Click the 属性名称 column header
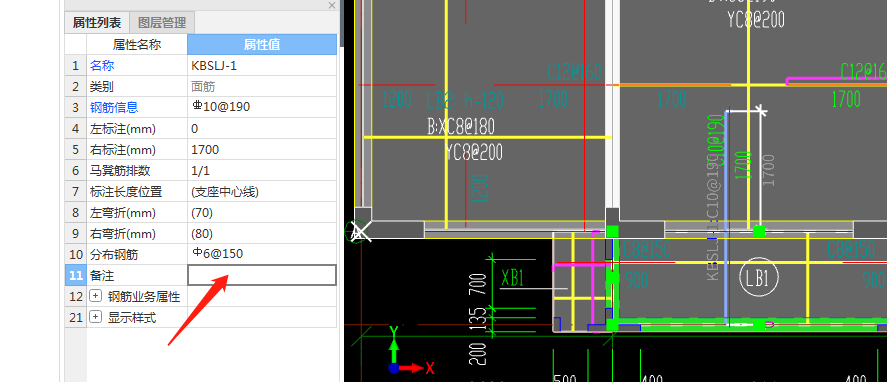The width and height of the screenshot is (887, 382). [137, 45]
